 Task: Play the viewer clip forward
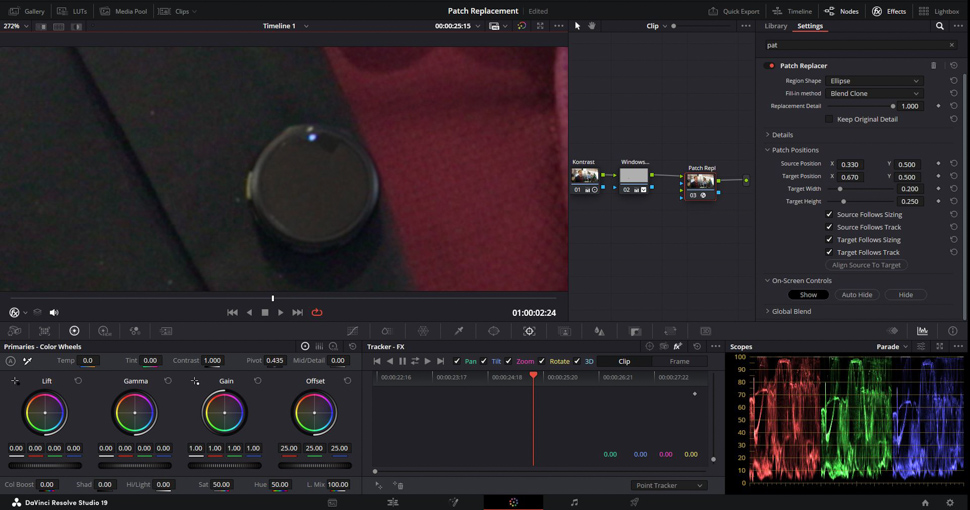(x=280, y=313)
